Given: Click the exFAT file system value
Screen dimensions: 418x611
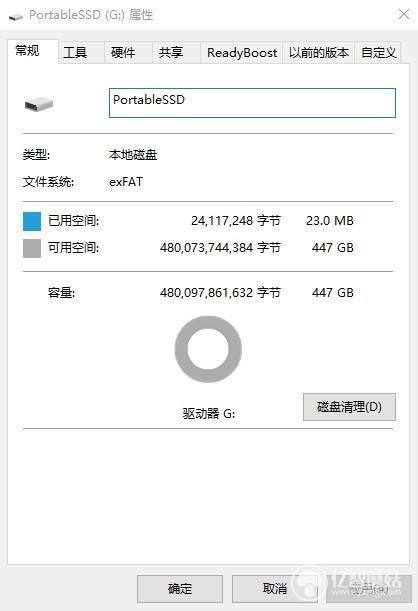Looking at the screenshot, I should coord(126,182).
